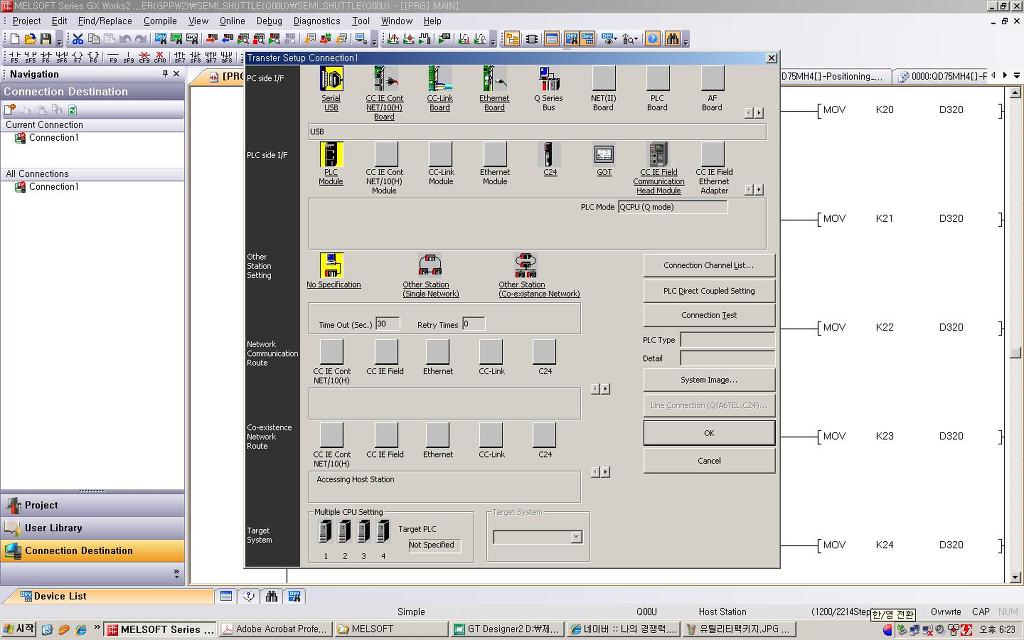Open the Connection Channel List
This screenshot has height=640, width=1024.
[x=709, y=265]
